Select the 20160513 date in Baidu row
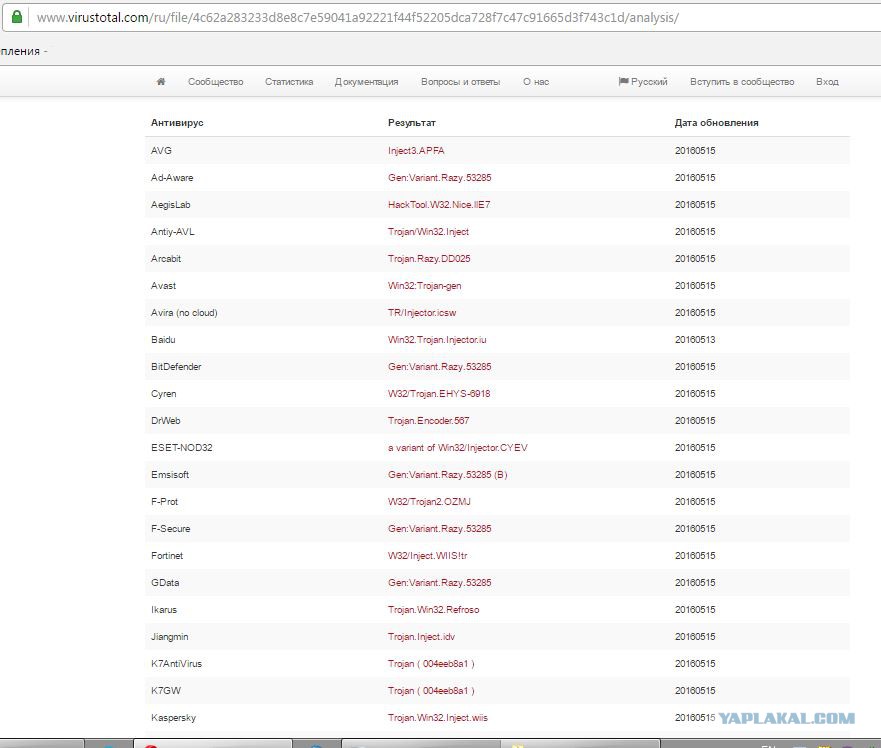The width and height of the screenshot is (881, 748). click(x=695, y=339)
